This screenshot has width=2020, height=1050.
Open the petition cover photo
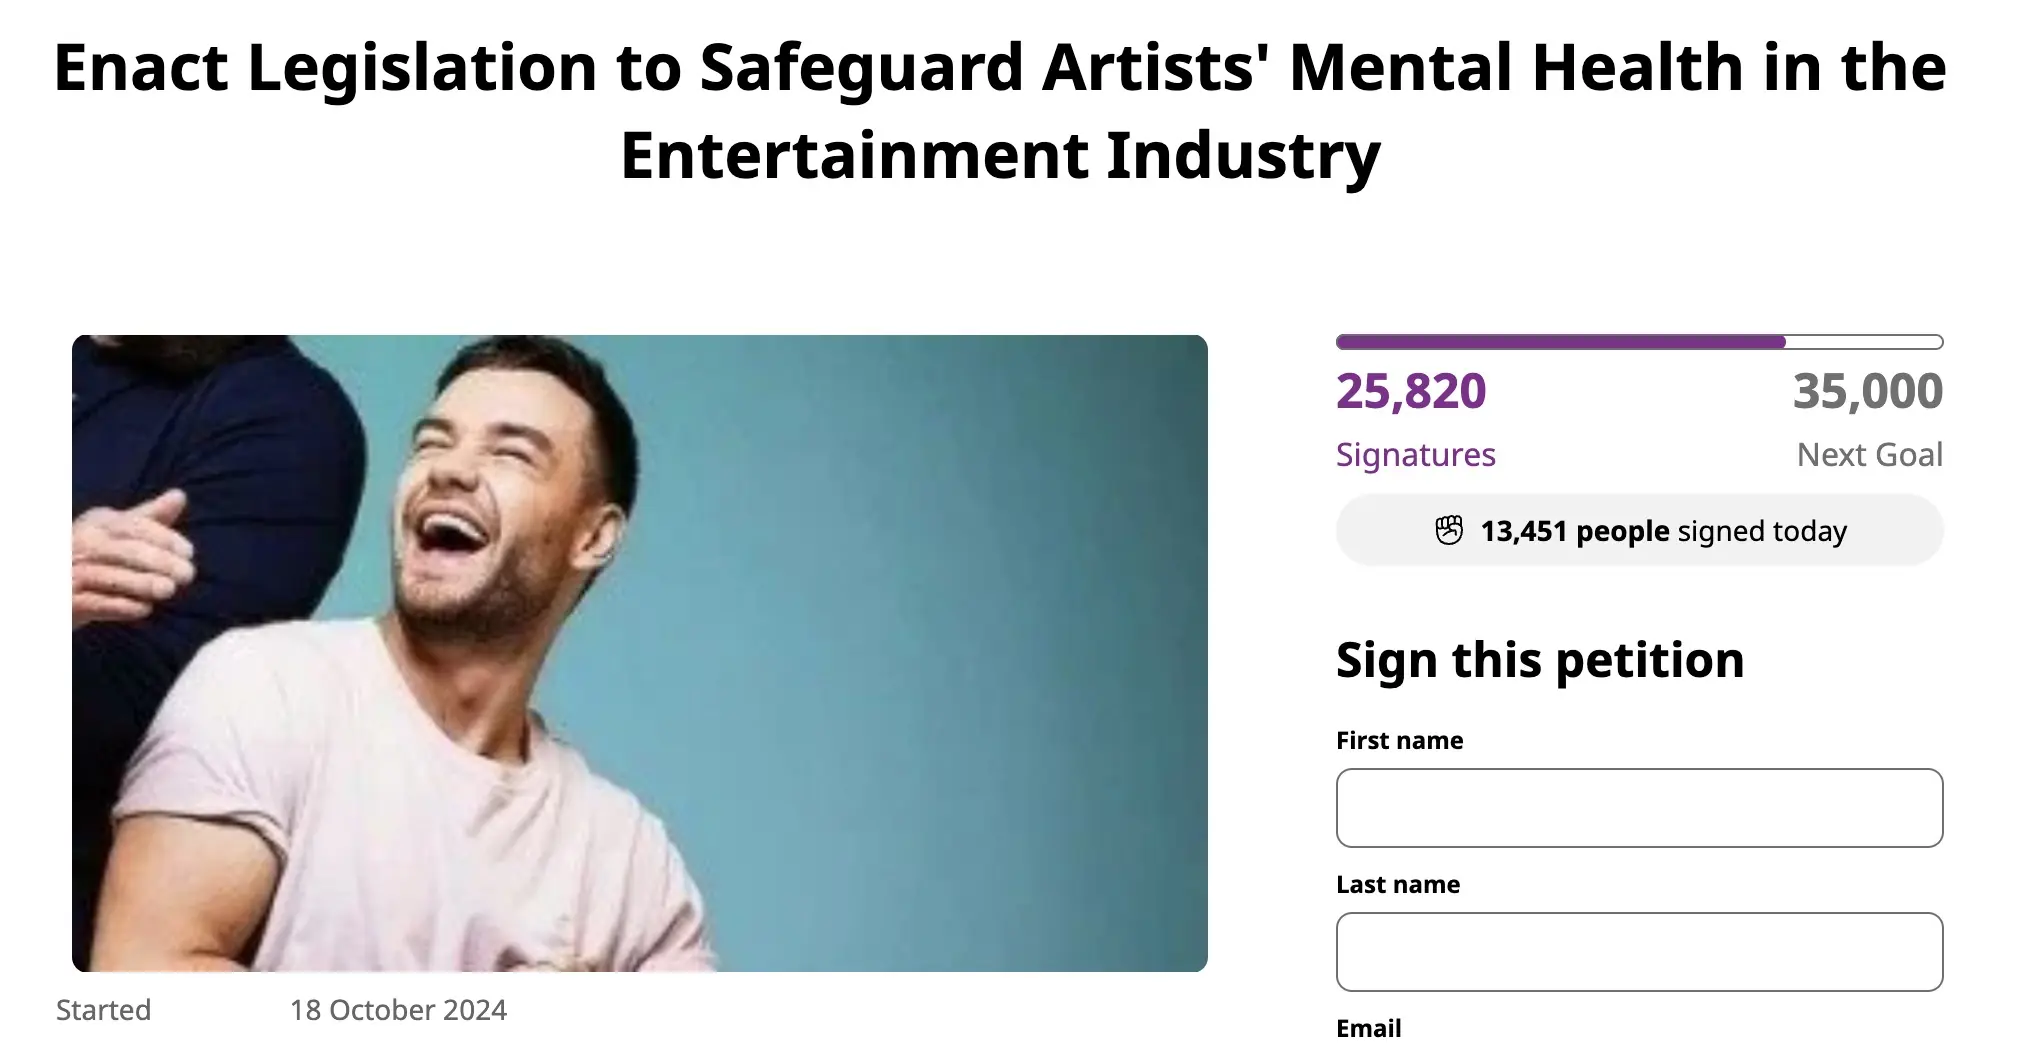640,653
